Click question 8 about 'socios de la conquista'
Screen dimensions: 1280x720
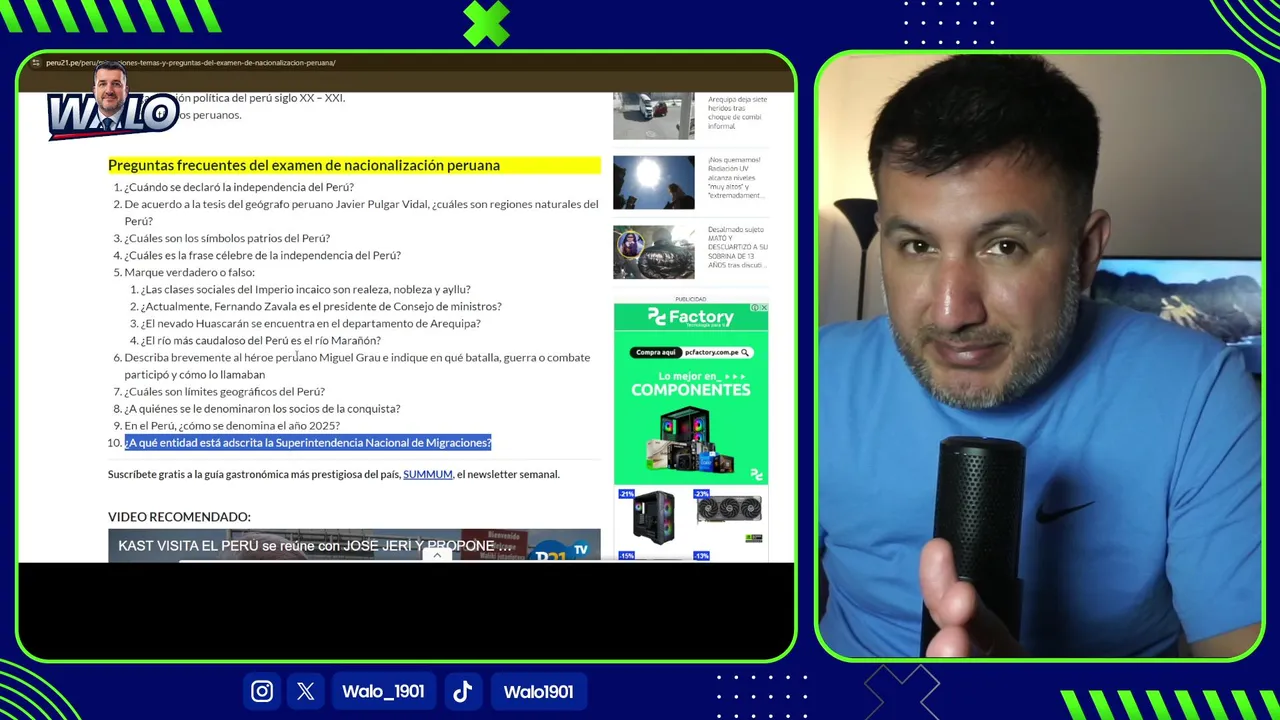(x=262, y=408)
